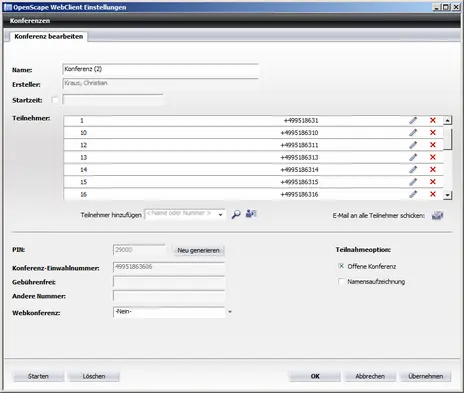Screen dimensions: 464x393
Task: Click the PIN field showing 29000
Action: (139, 250)
